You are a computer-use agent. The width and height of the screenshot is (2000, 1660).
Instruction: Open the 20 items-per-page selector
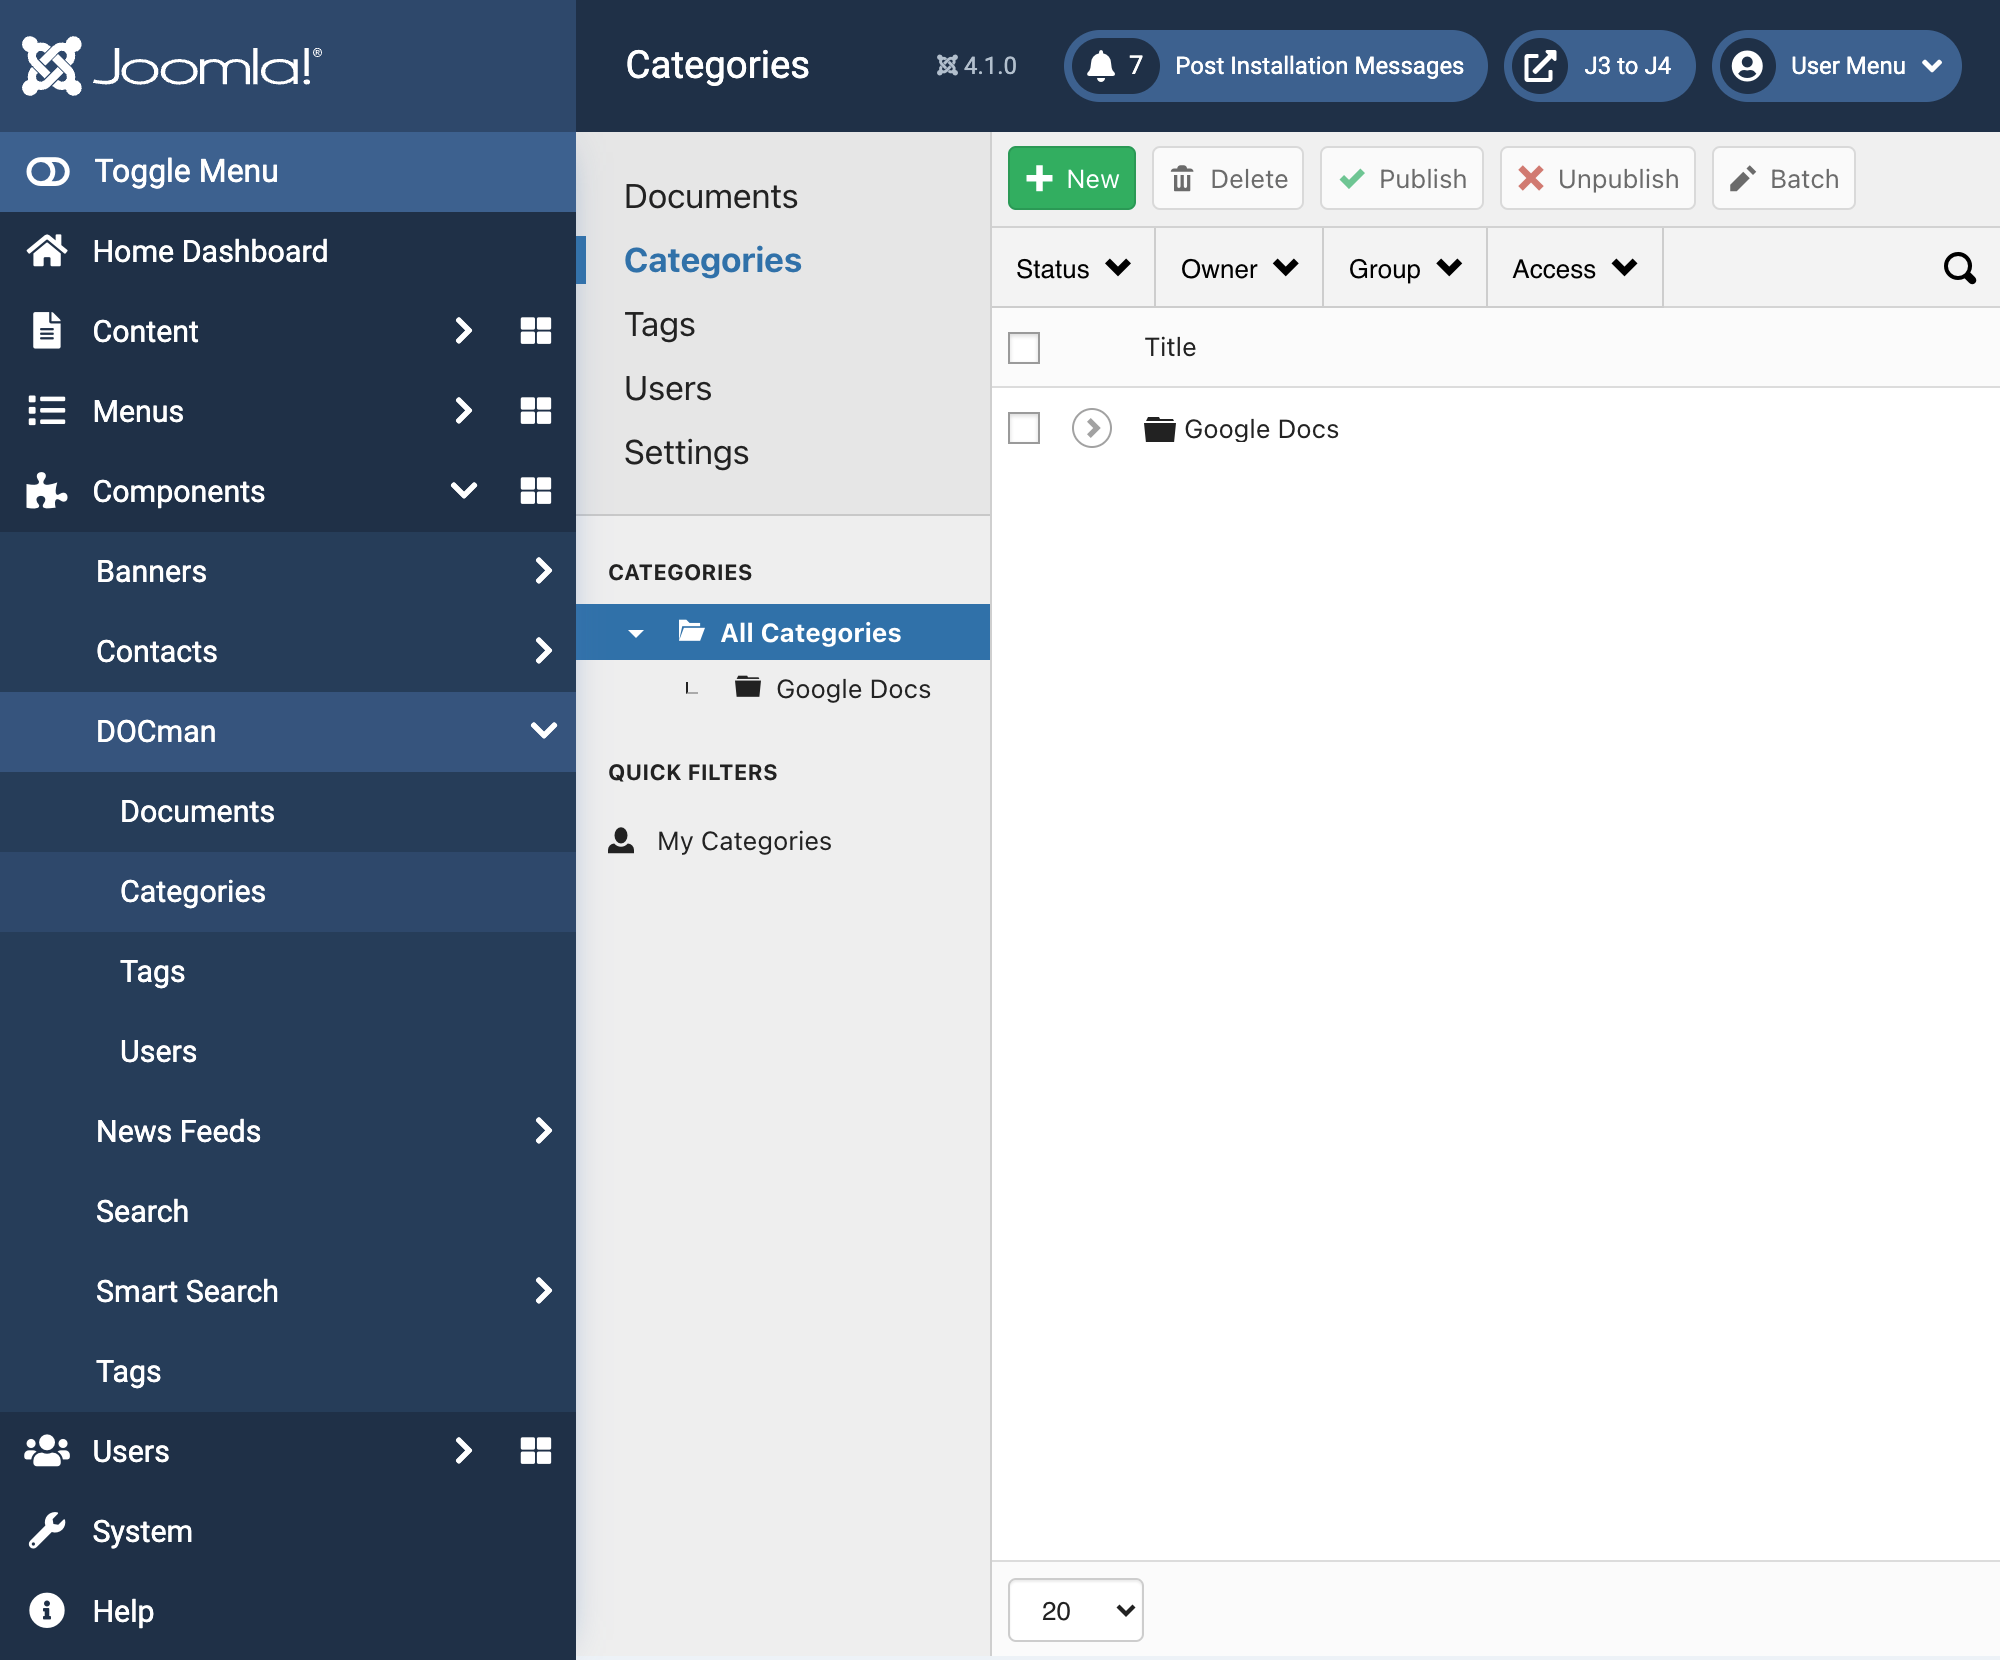(1075, 1610)
